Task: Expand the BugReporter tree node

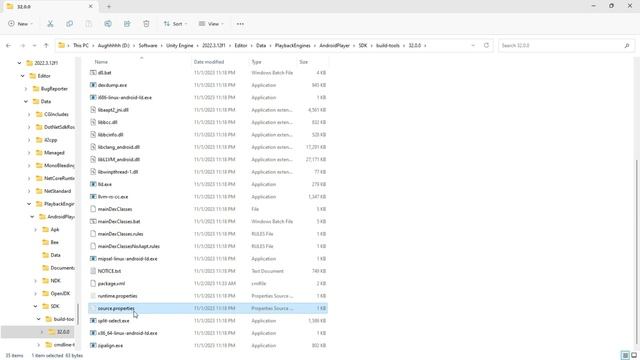Action: (x=26, y=89)
